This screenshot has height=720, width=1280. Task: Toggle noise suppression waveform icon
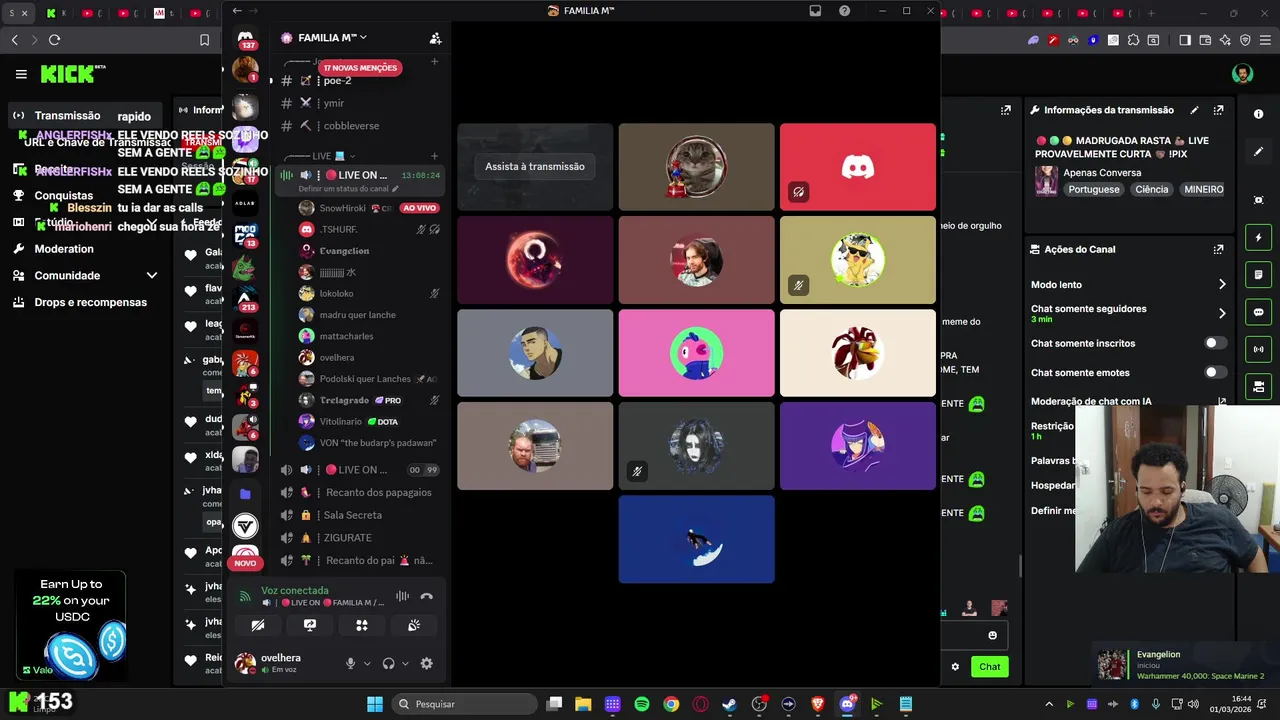(x=402, y=596)
